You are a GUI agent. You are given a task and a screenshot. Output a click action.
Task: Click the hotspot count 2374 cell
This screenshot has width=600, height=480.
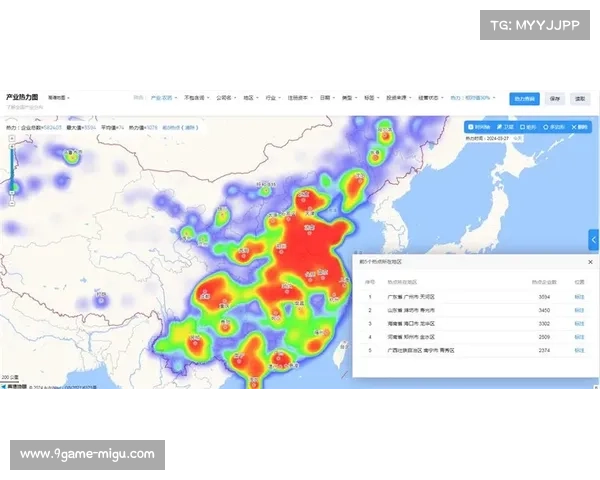pyautogui.click(x=544, y=351)
